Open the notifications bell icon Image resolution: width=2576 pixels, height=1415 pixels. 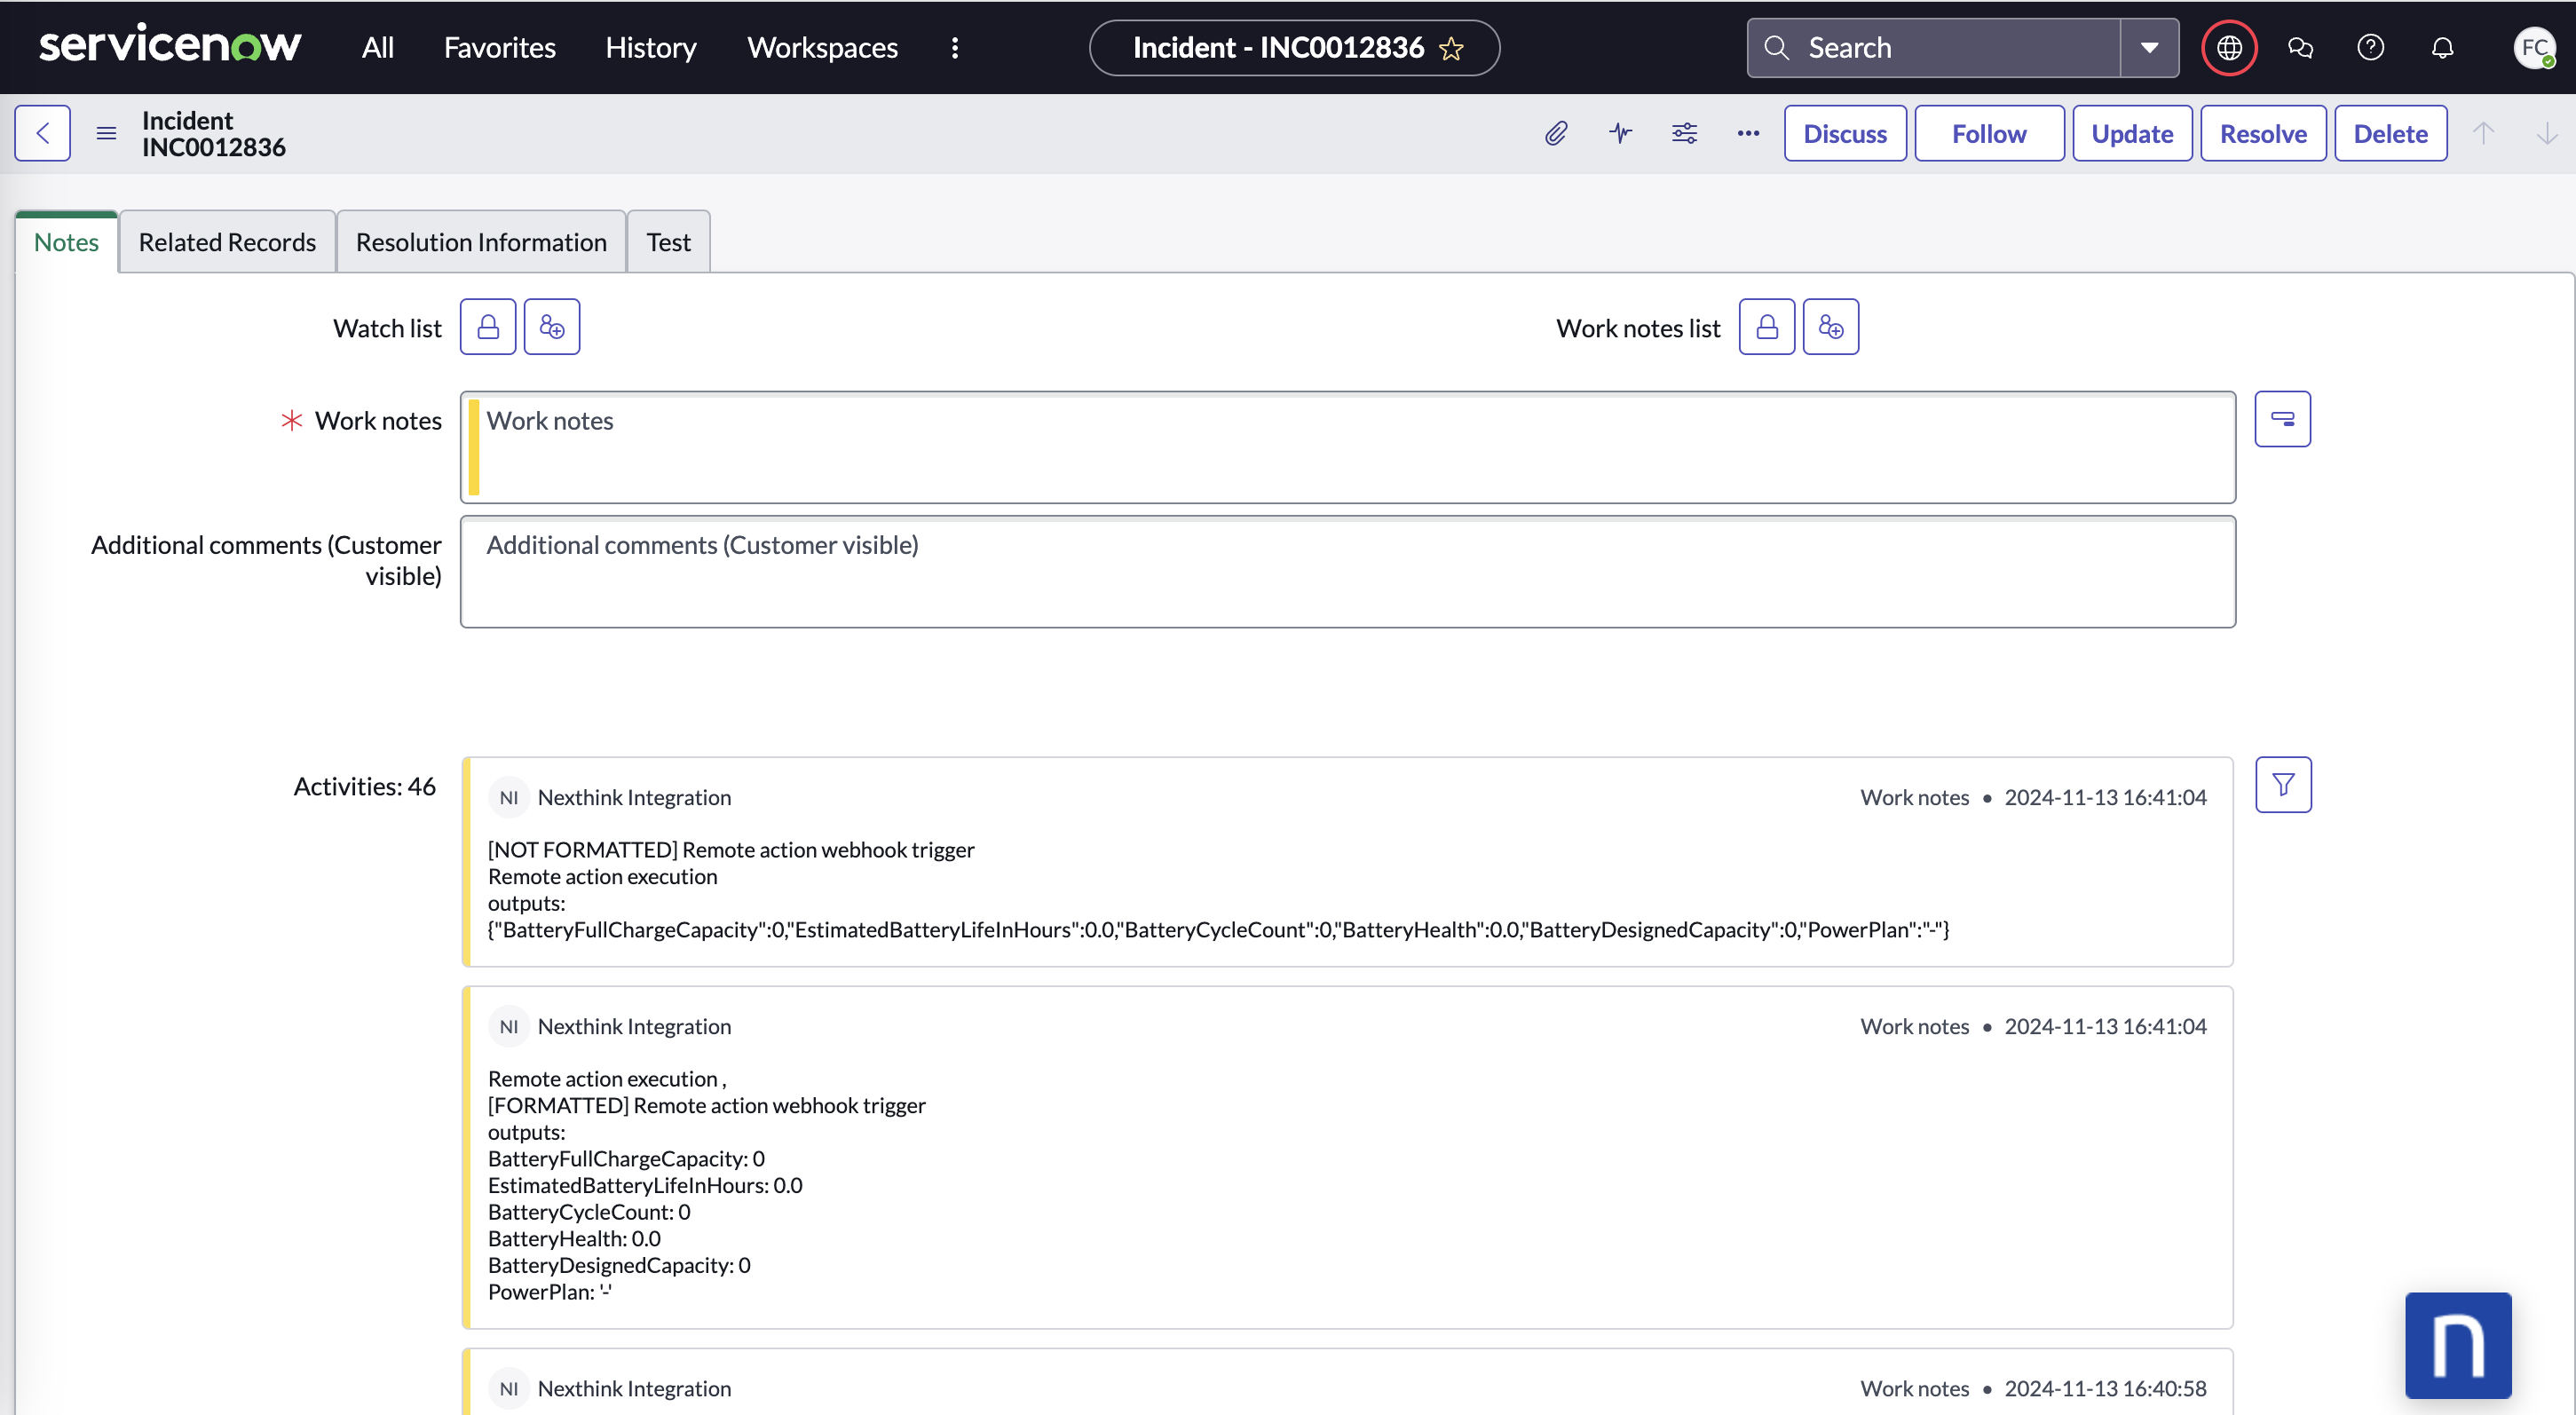(x=2442, y=47)
